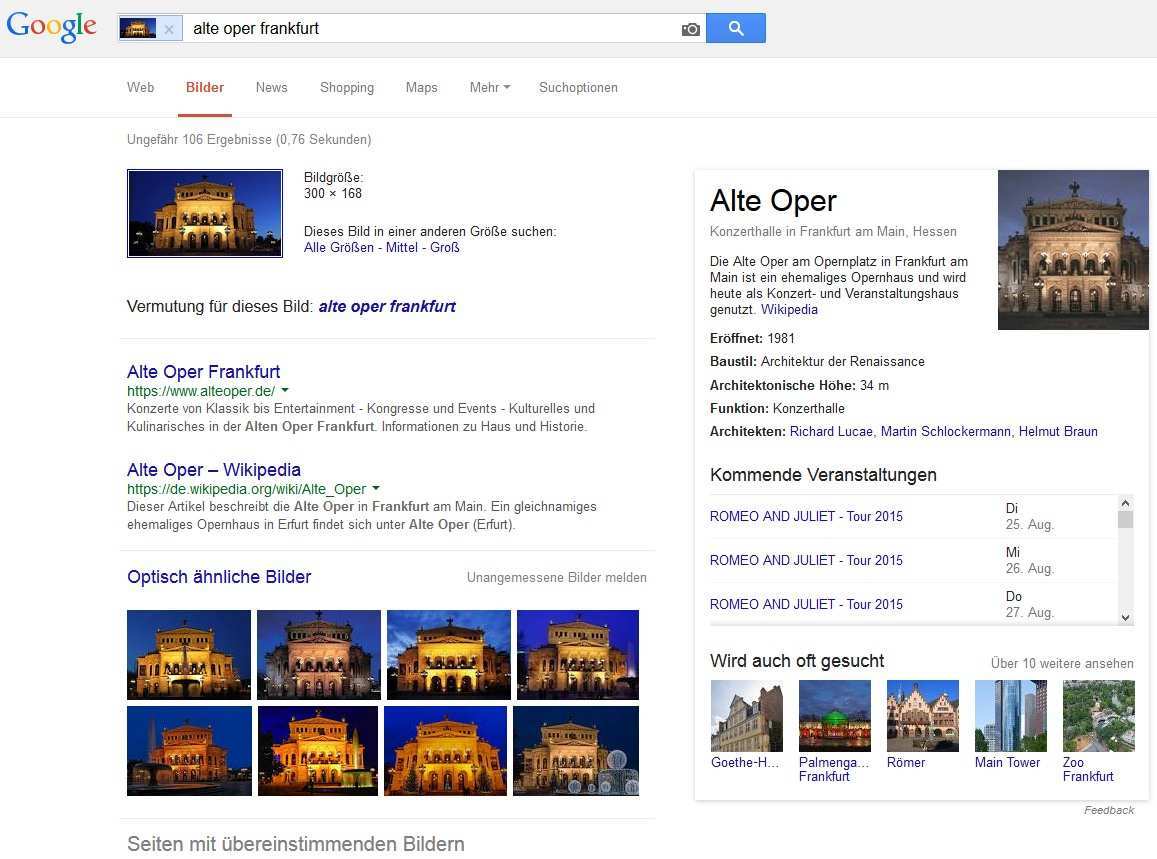
Task: Click the camera search-by-image icon
Action: pyautogui.click(x=690, y=29)
